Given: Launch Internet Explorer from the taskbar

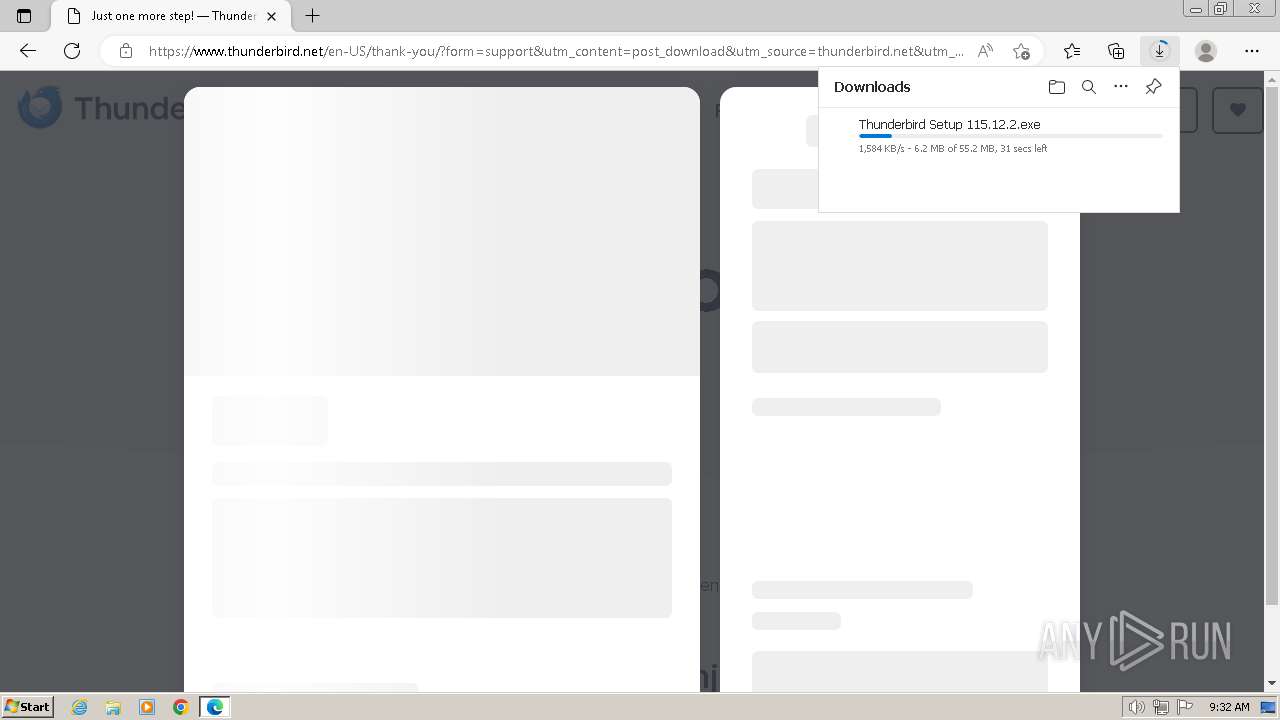Looking at the screenshot, I should (80, 707).
